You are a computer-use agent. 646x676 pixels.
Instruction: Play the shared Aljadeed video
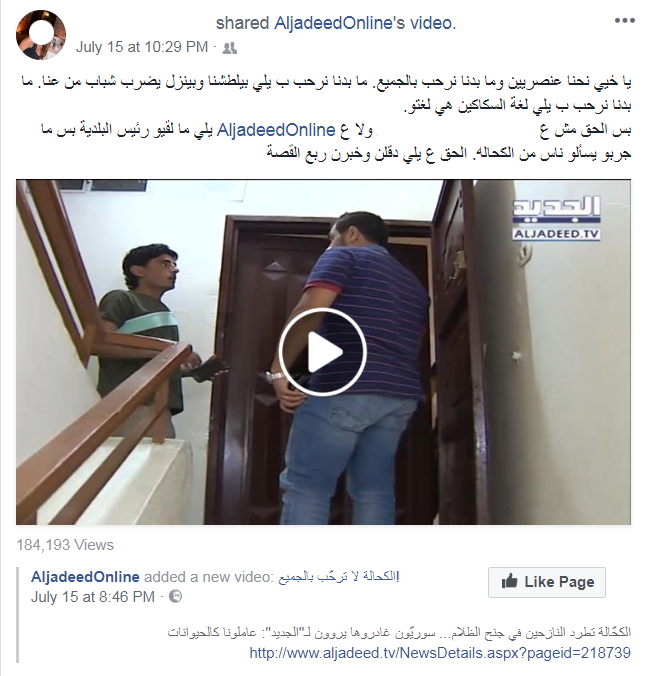[323, 352]
